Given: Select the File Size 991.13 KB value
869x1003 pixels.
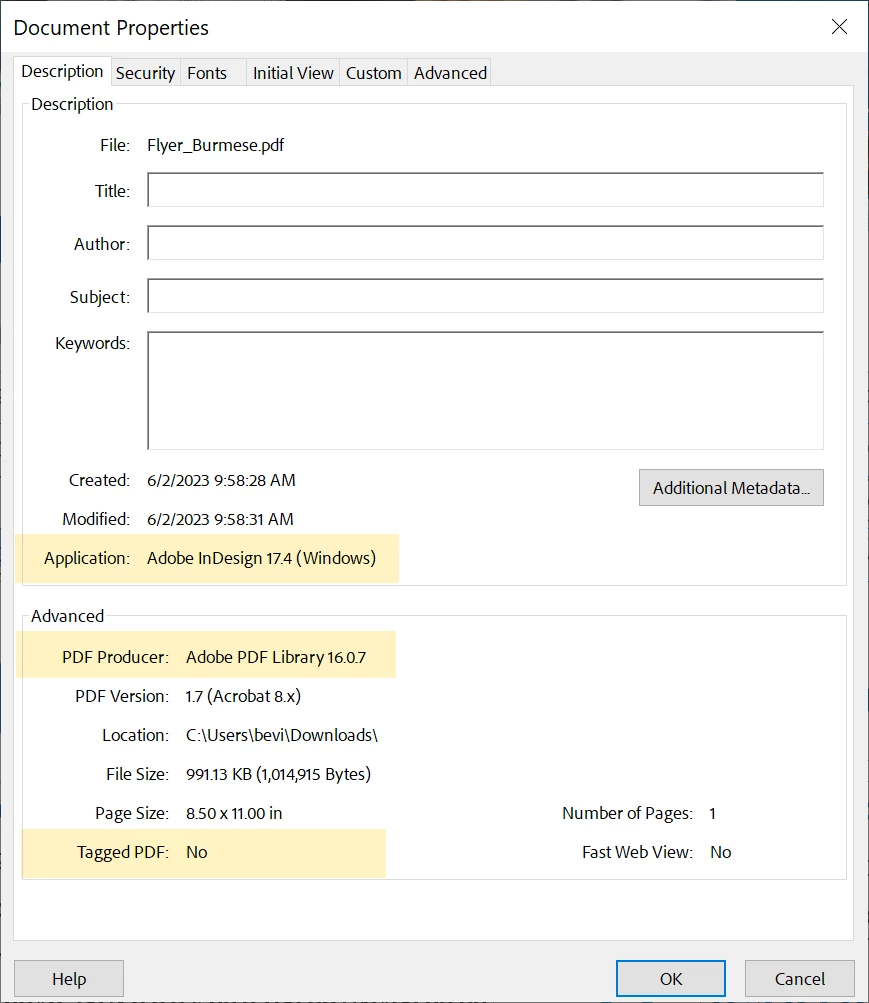Looking at the screenshot, I should coord(278,775).
